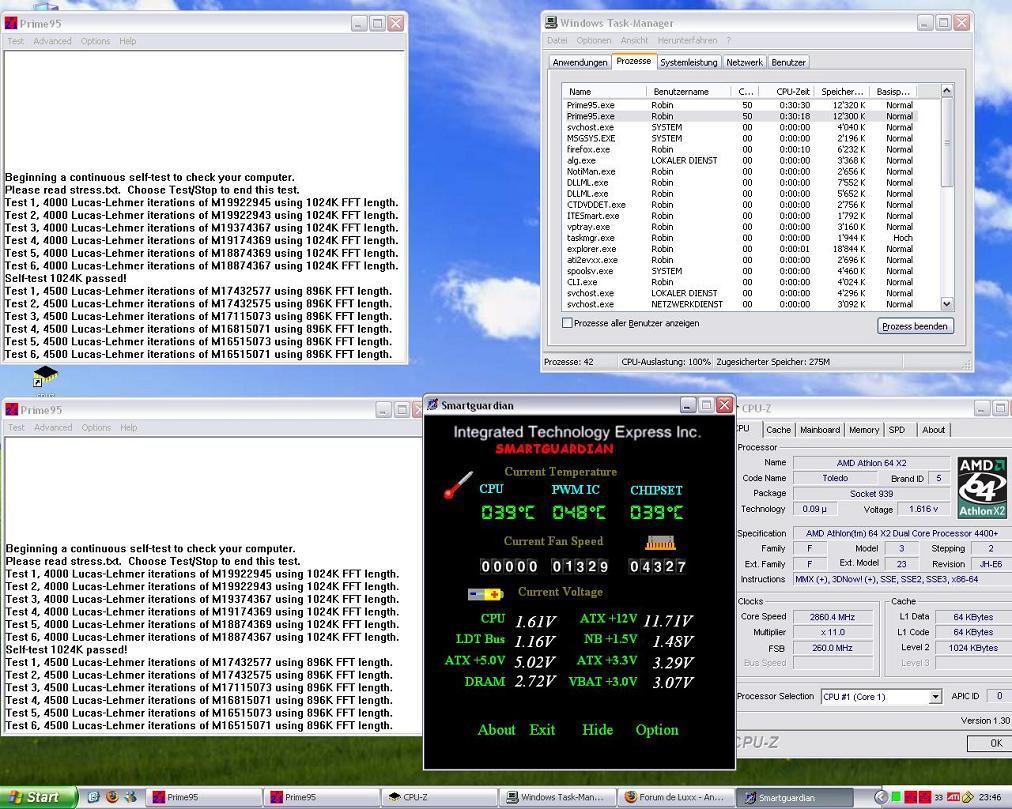Image resolution: width=1012 pixels, height=809 pixels.
Task: Click Hide in Smartguardian
Action: pyautogui.click(x=598, y=730)
